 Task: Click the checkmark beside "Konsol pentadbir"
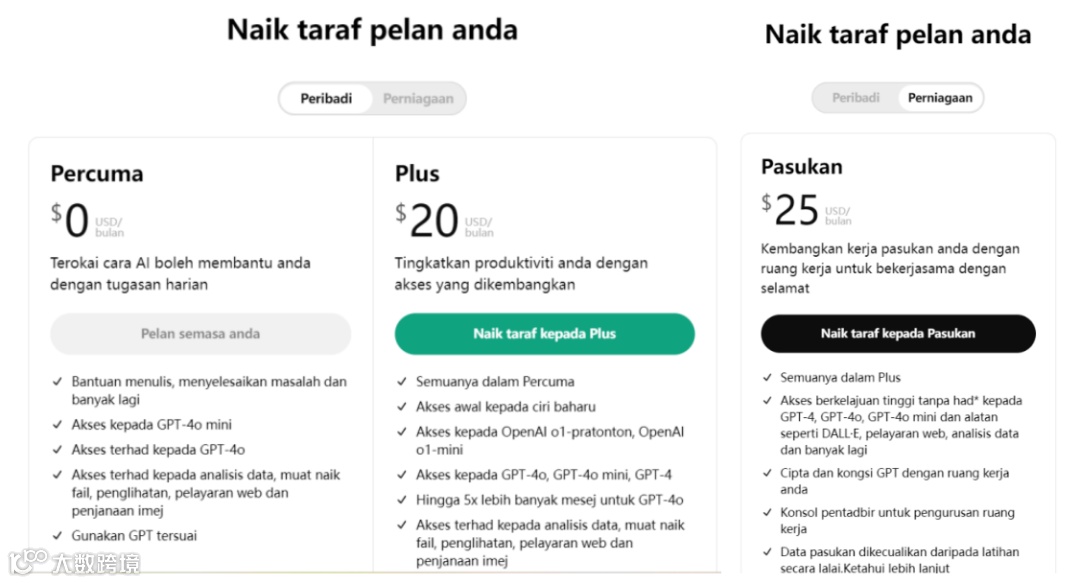(767, 513)
